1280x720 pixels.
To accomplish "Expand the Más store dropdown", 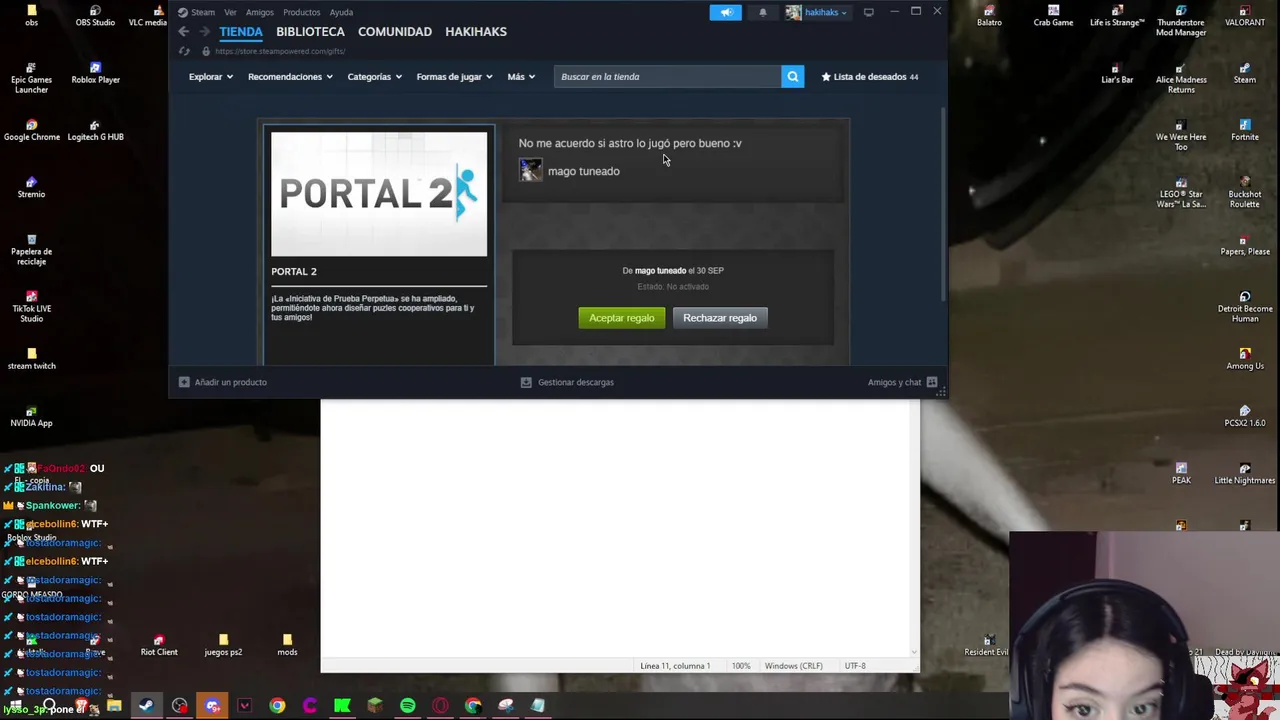I will 521,76.
